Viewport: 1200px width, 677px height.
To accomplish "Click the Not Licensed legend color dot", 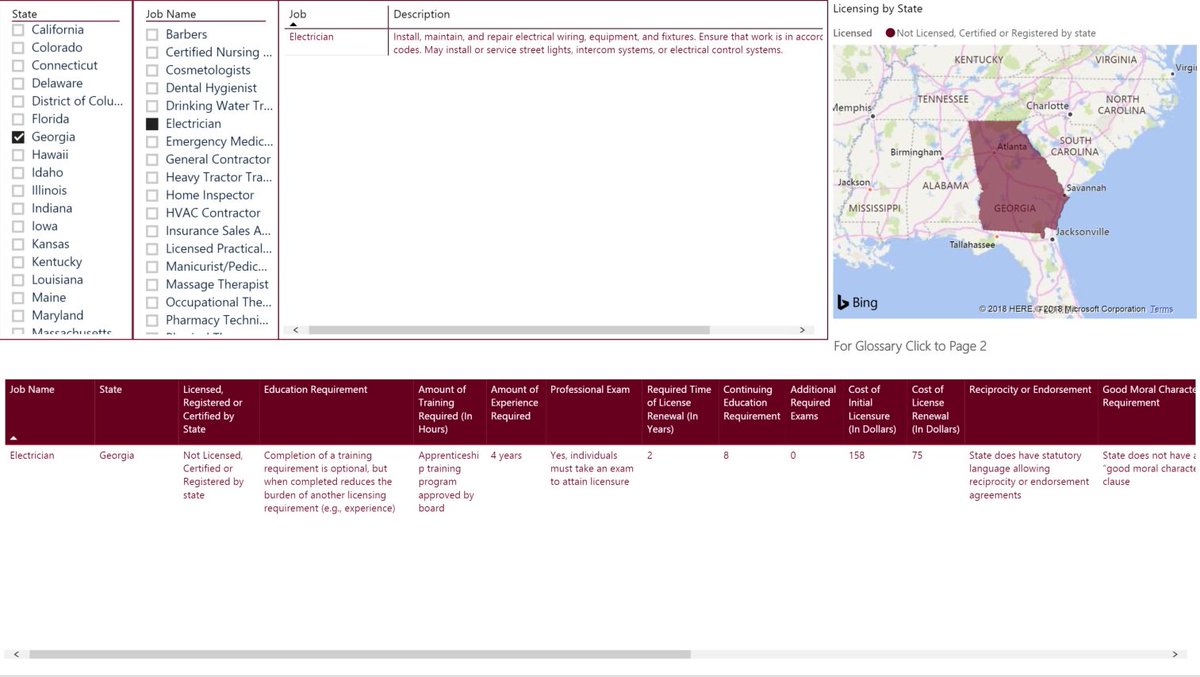I will tap(890, 33).
